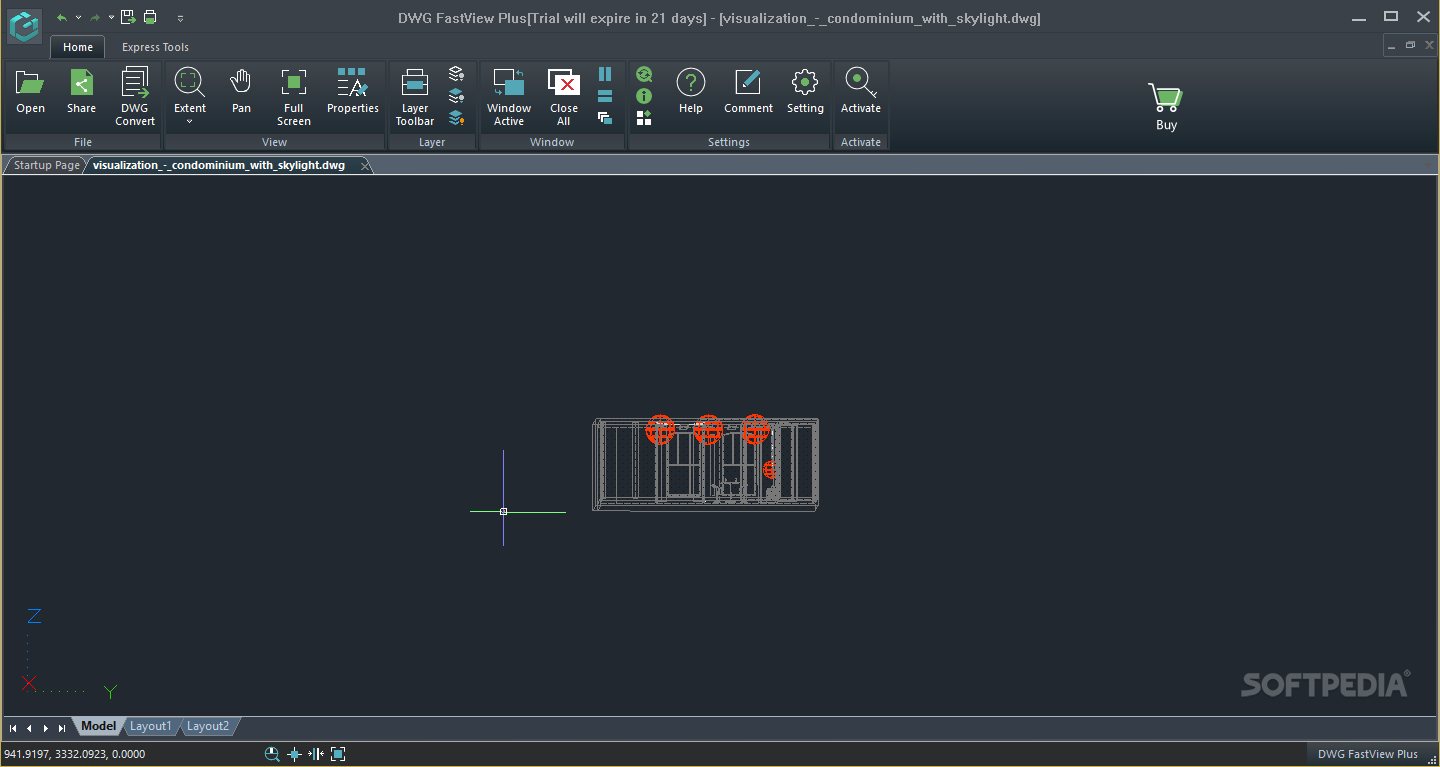Viewport: 1440px width, 767px height.
Task: Launch the DWG Convert tool
Action: tap(135, 97)
